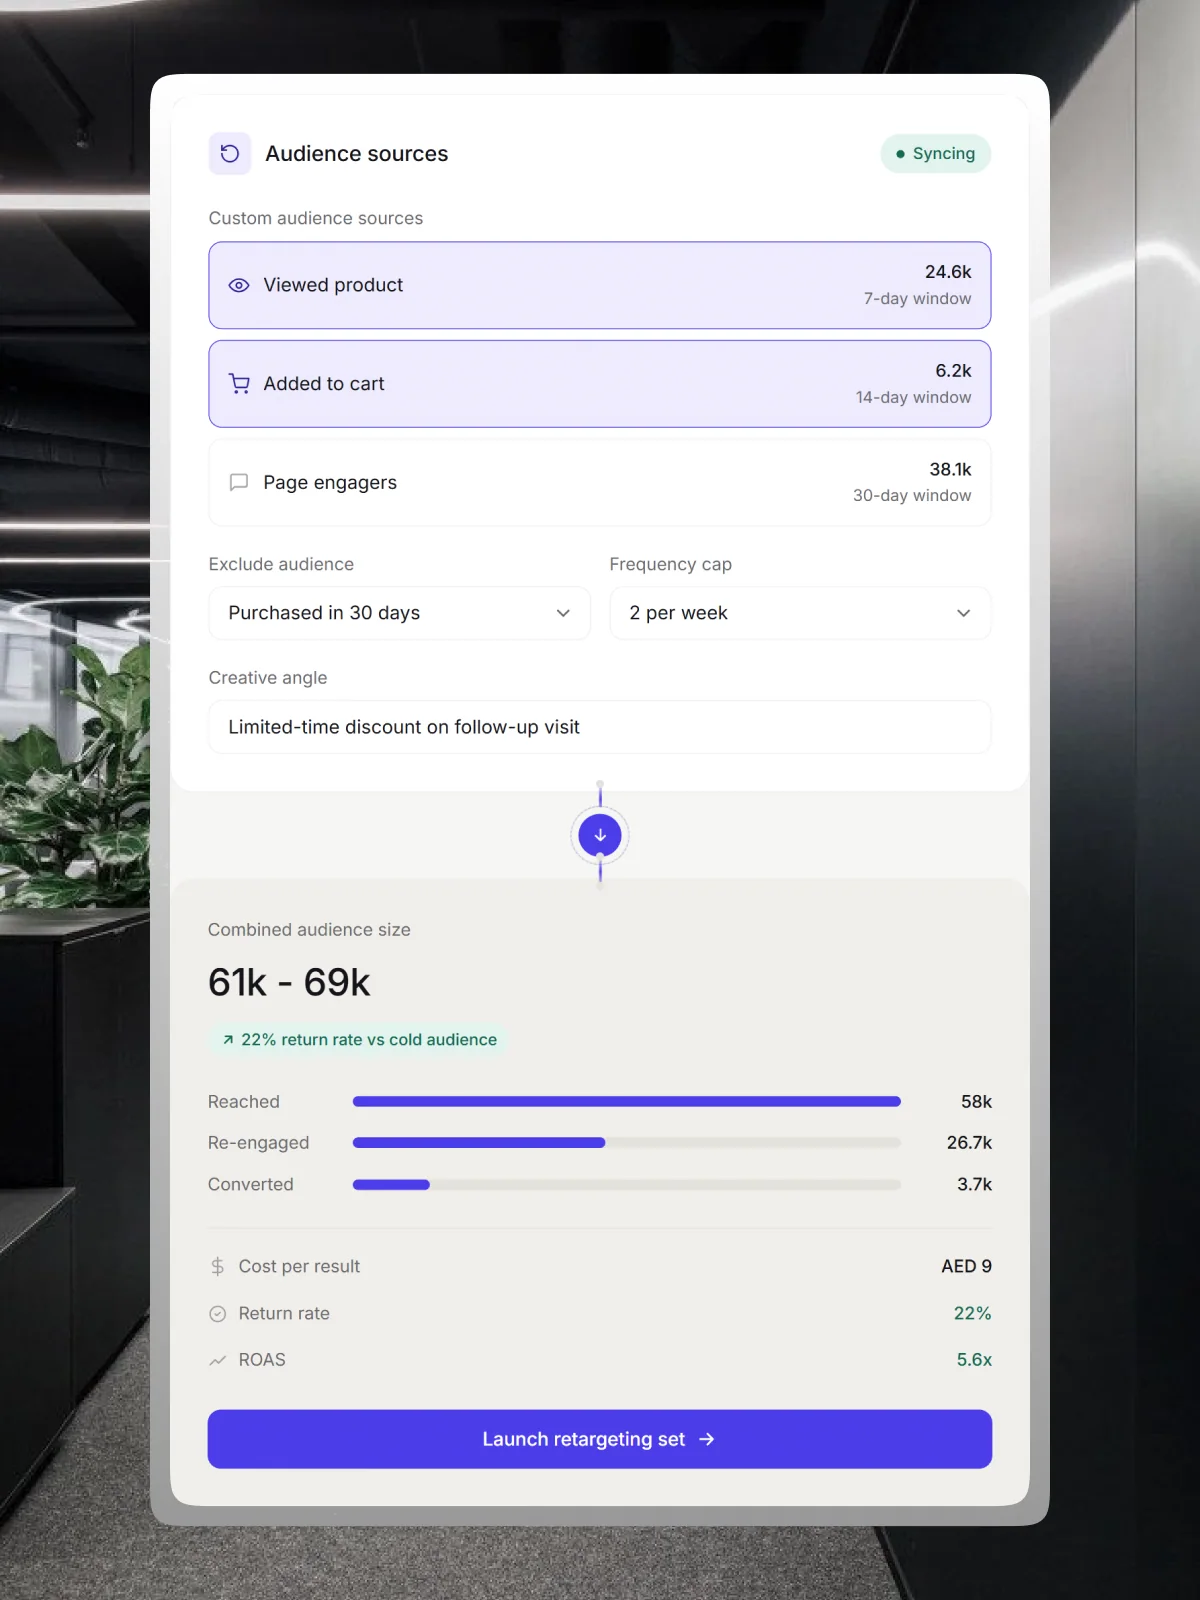Viewport: 1200px width, 1600px height.
Task: Click the 22% return rate vs cold audience badge
Action: (x=358, y=1040)
